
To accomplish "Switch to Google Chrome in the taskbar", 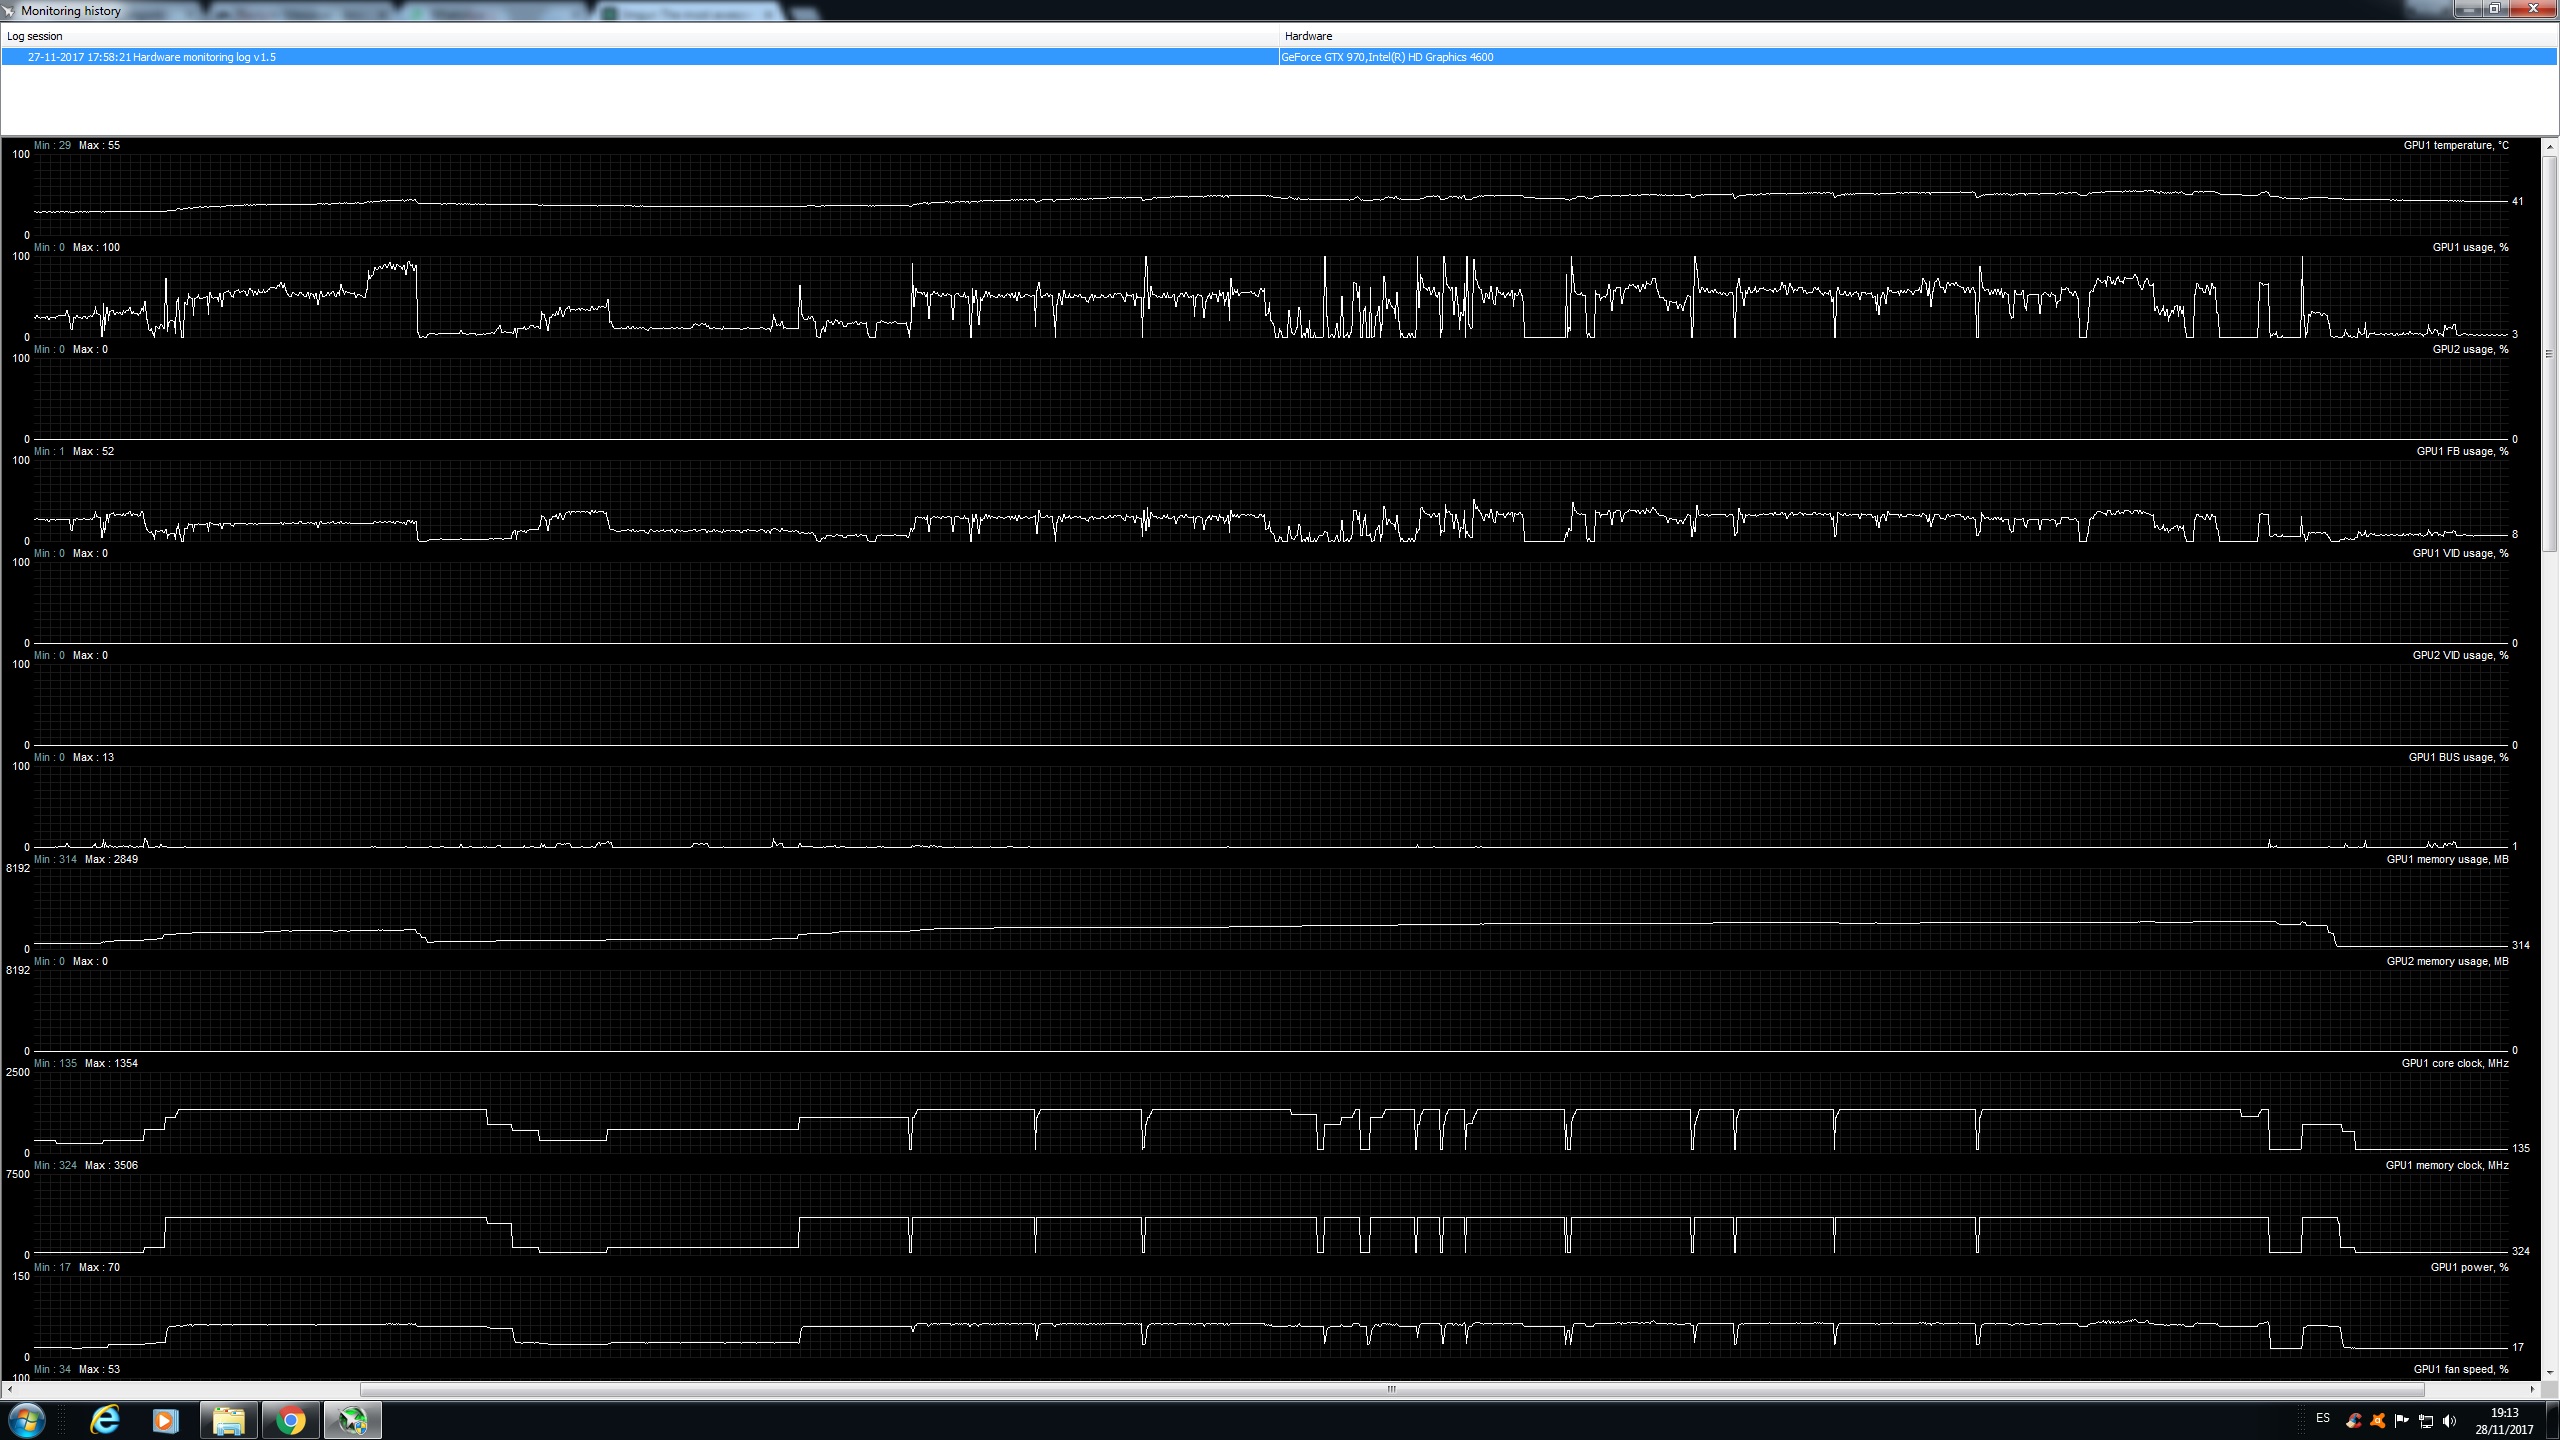I will (290, 1420).
